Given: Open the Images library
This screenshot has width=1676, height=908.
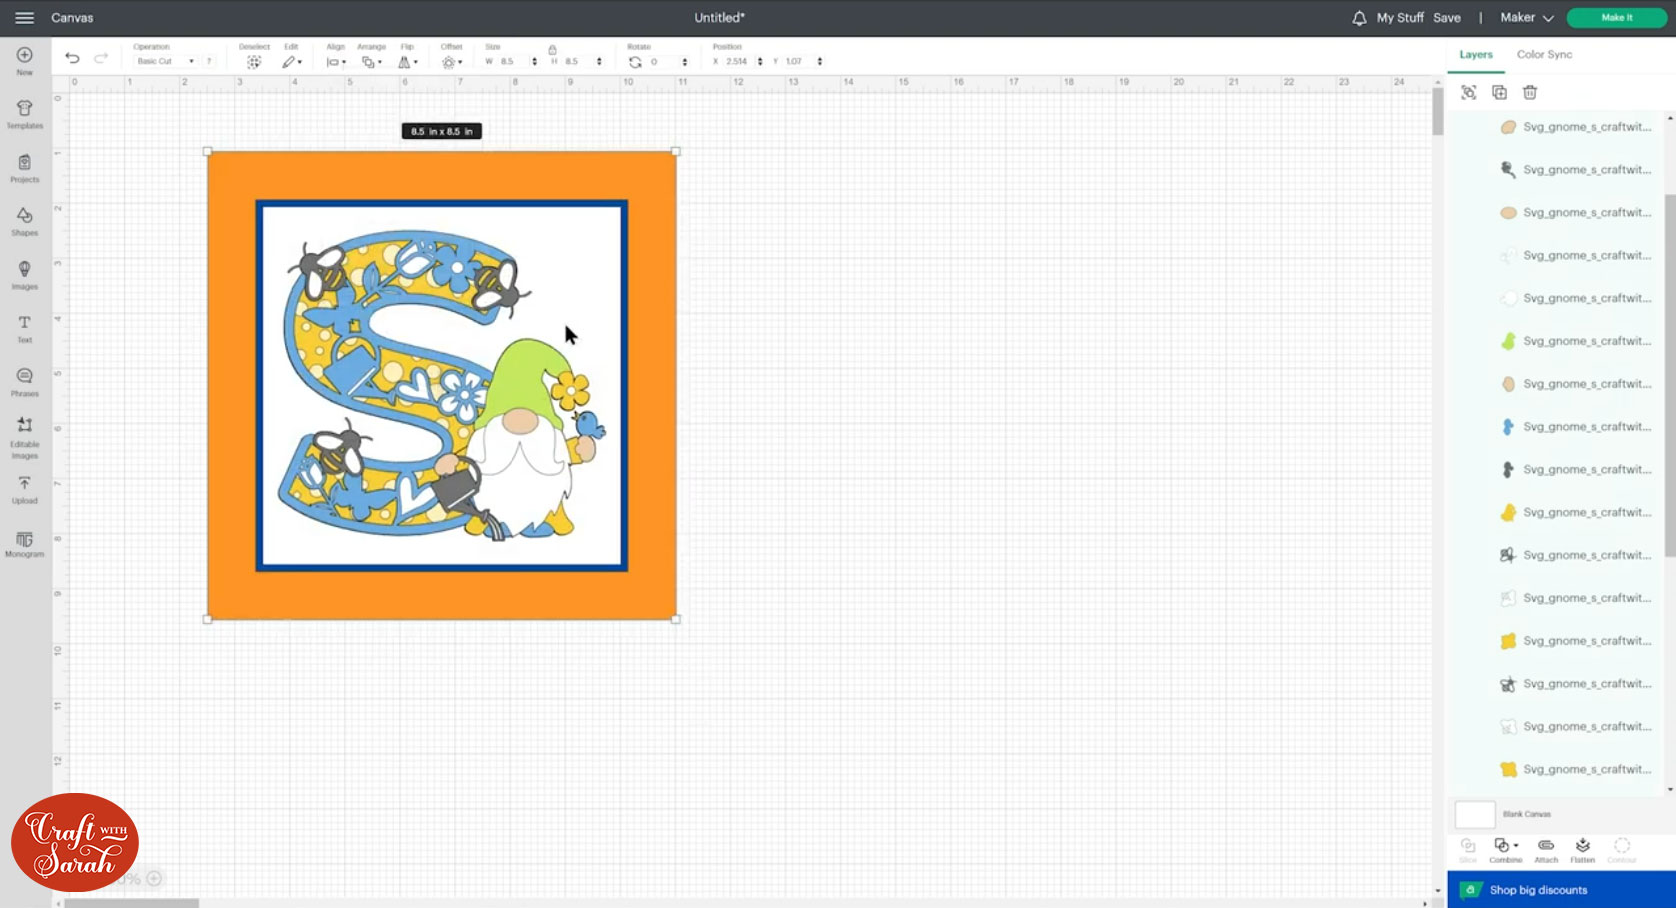Looking at the screenshot, I should point(25,275).
